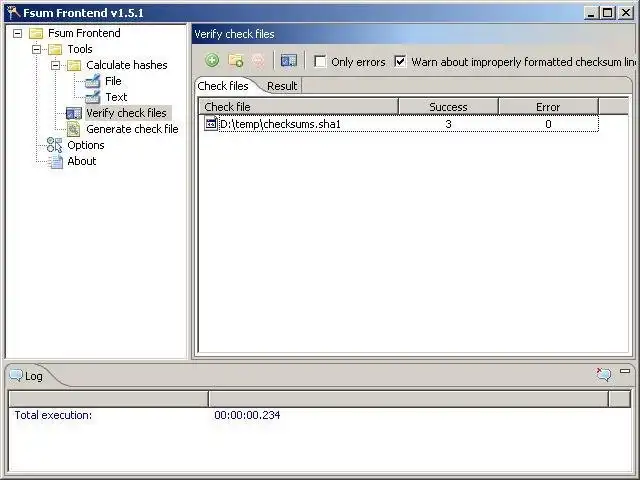The image size is (640, 480).
Task: Click the Generate check file tree icon
Action: point(73,129)
